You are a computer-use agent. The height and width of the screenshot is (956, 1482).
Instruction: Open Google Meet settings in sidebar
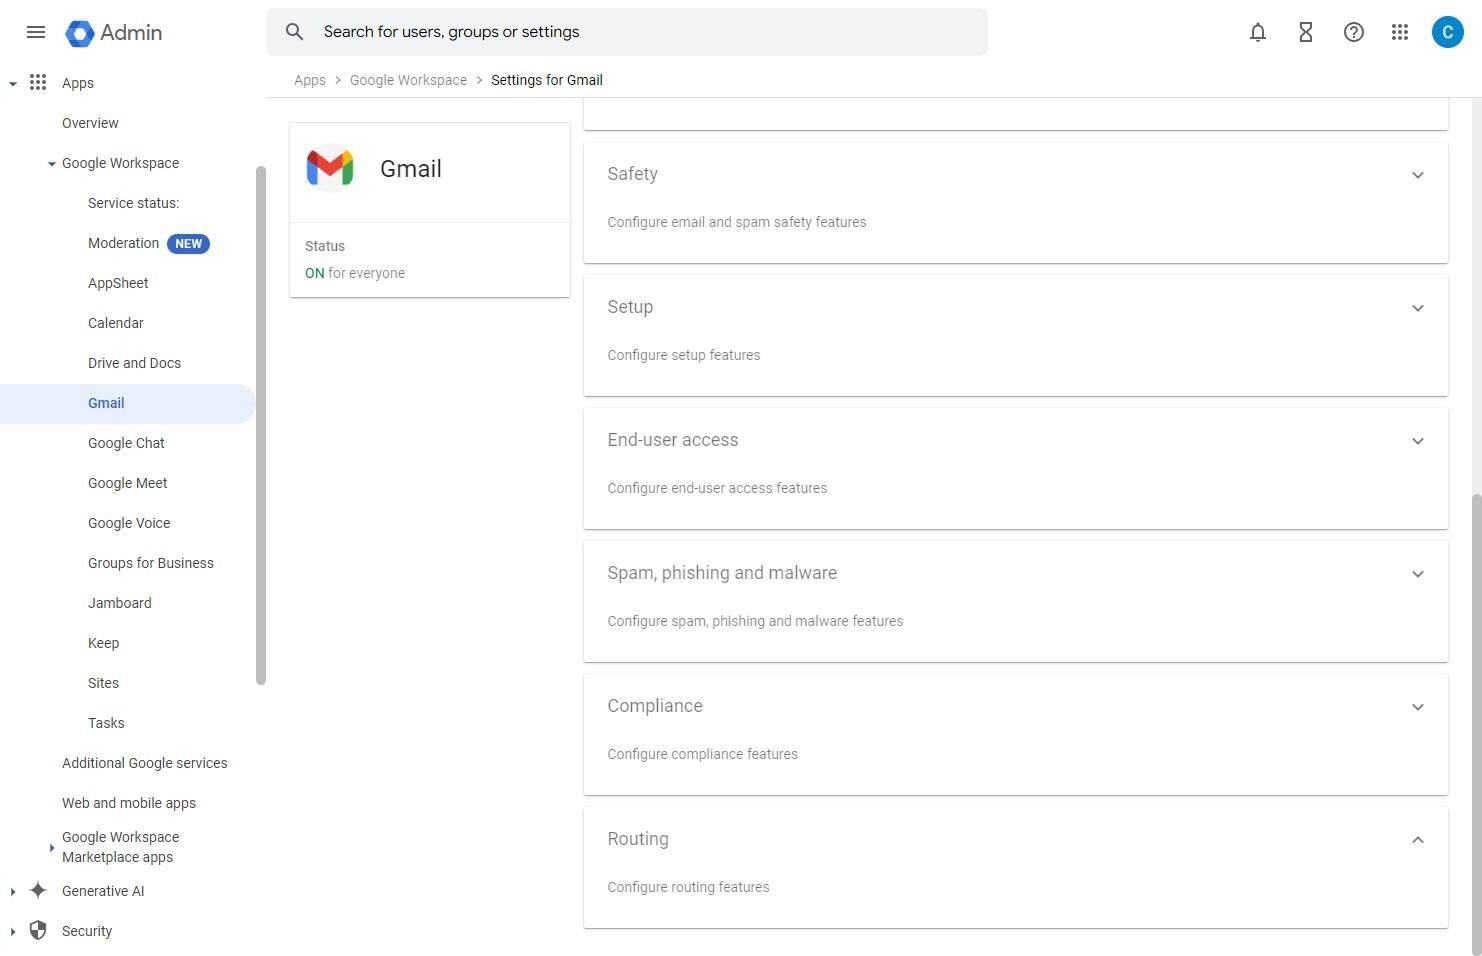[127, 483]
